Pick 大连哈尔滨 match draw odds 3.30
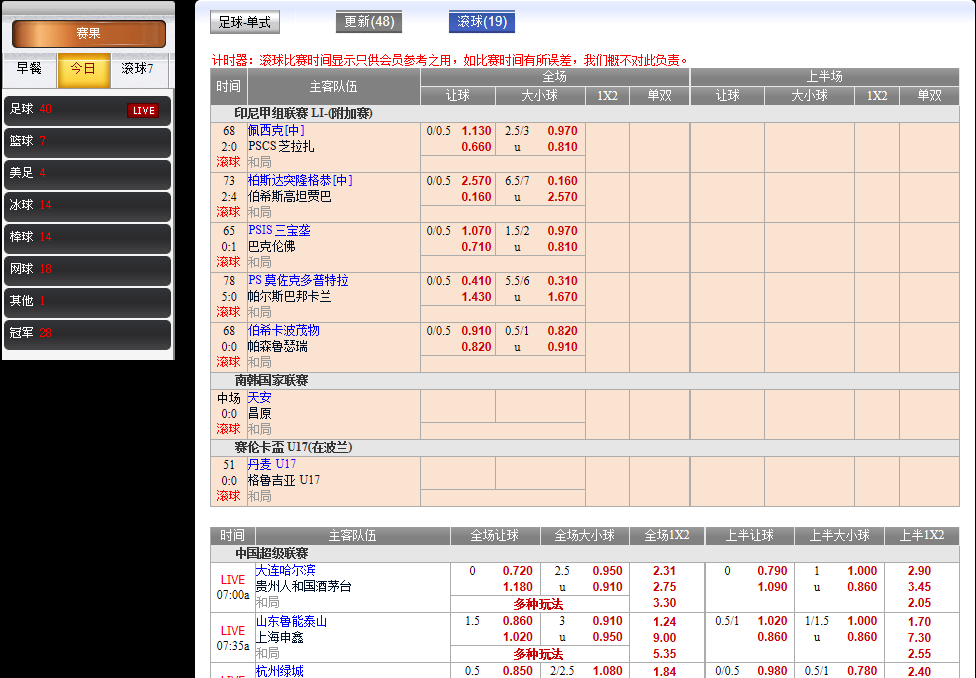976x678 pixels. [665, 603]
